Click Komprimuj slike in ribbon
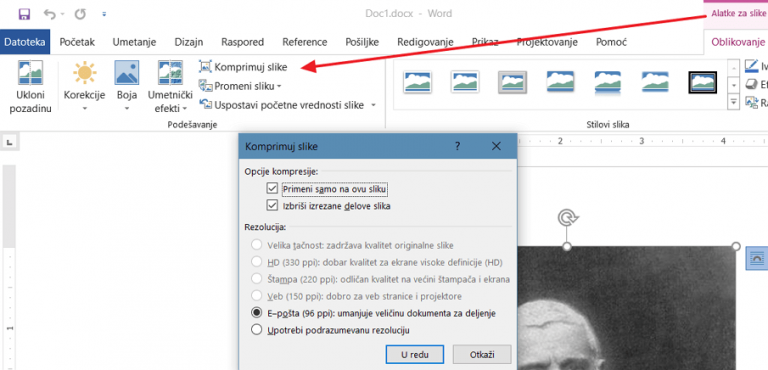 click(x=243, y=67)
